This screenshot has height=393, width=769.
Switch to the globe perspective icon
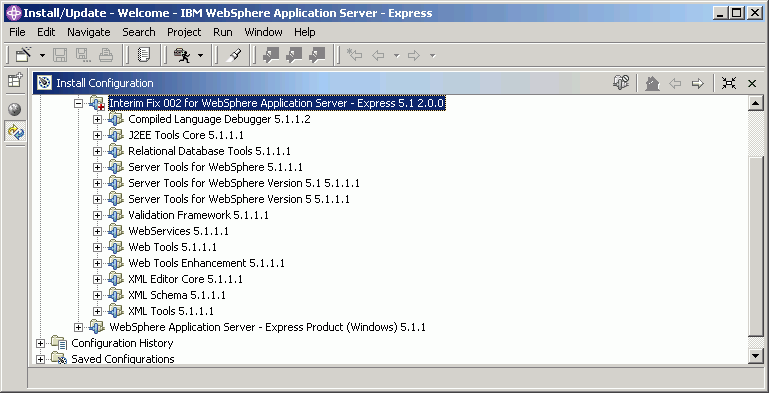click(x=15, y=109)
